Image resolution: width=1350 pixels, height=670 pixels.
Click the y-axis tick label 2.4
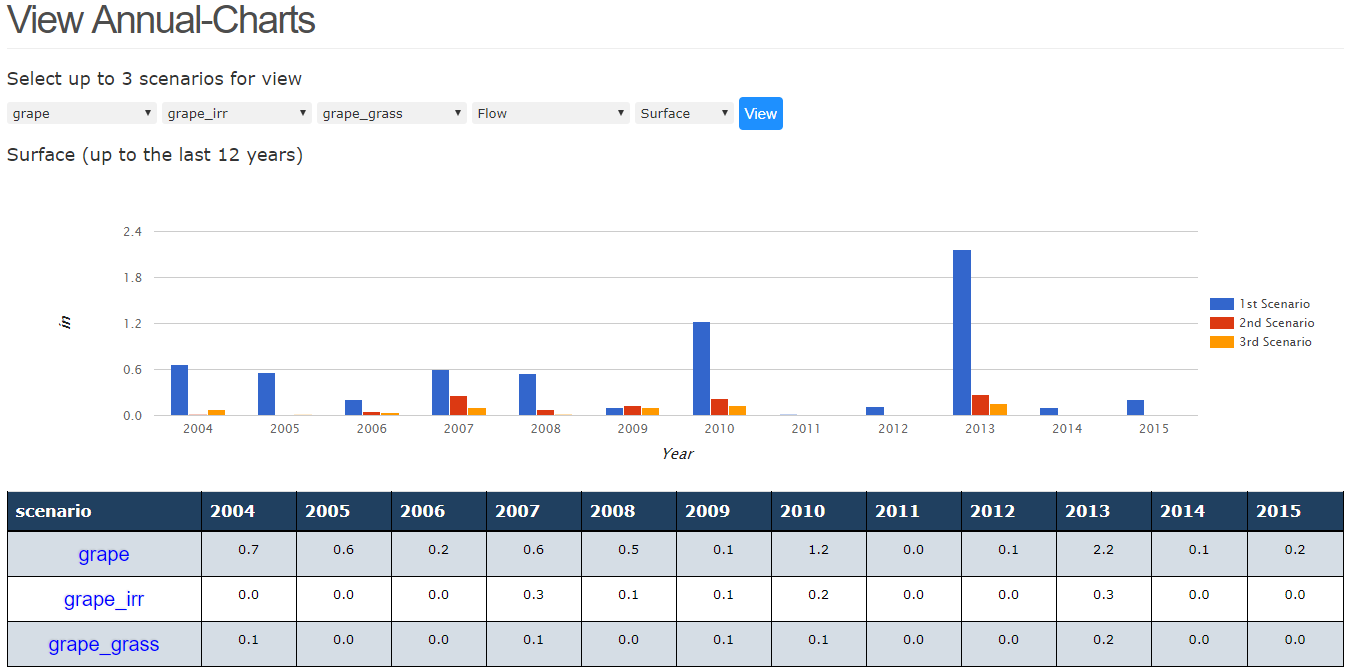(132, 232)
